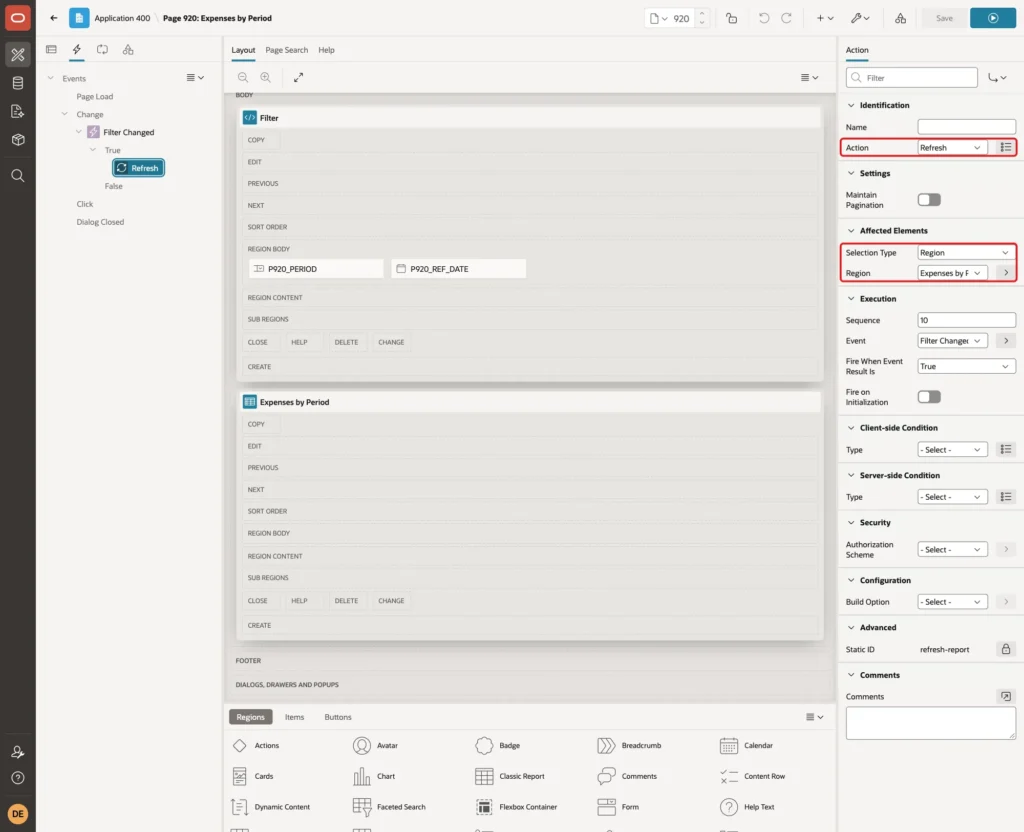Image resolution: width=1024 pixels, height=832 pixels.
Task: Open SQL Workshop database icon in sidebar
Action: [18, 83]
